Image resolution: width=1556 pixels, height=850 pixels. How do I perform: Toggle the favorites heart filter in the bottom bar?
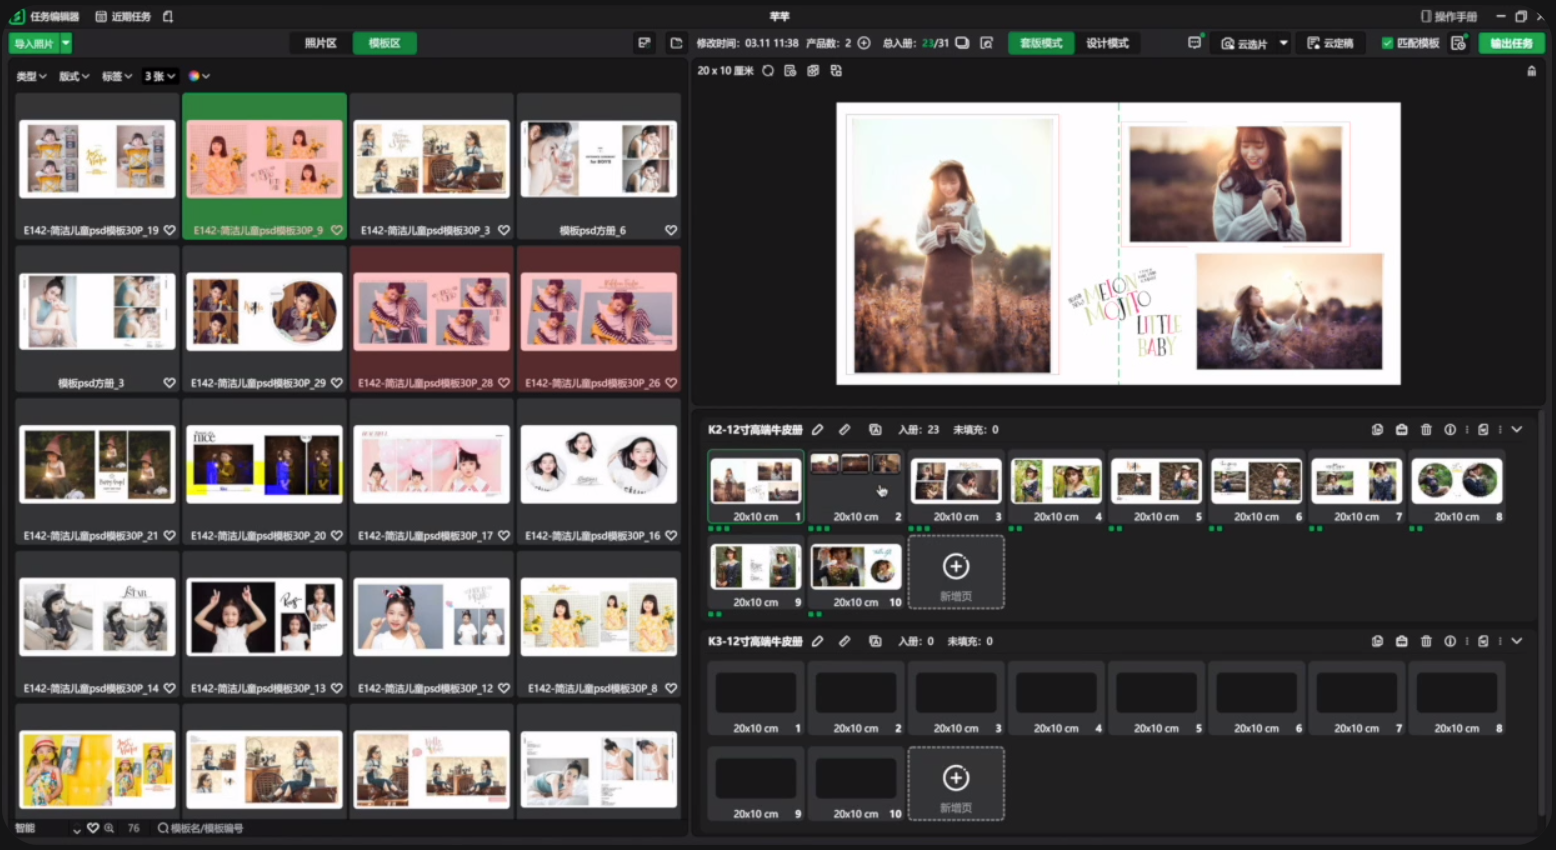pos(93,828)
